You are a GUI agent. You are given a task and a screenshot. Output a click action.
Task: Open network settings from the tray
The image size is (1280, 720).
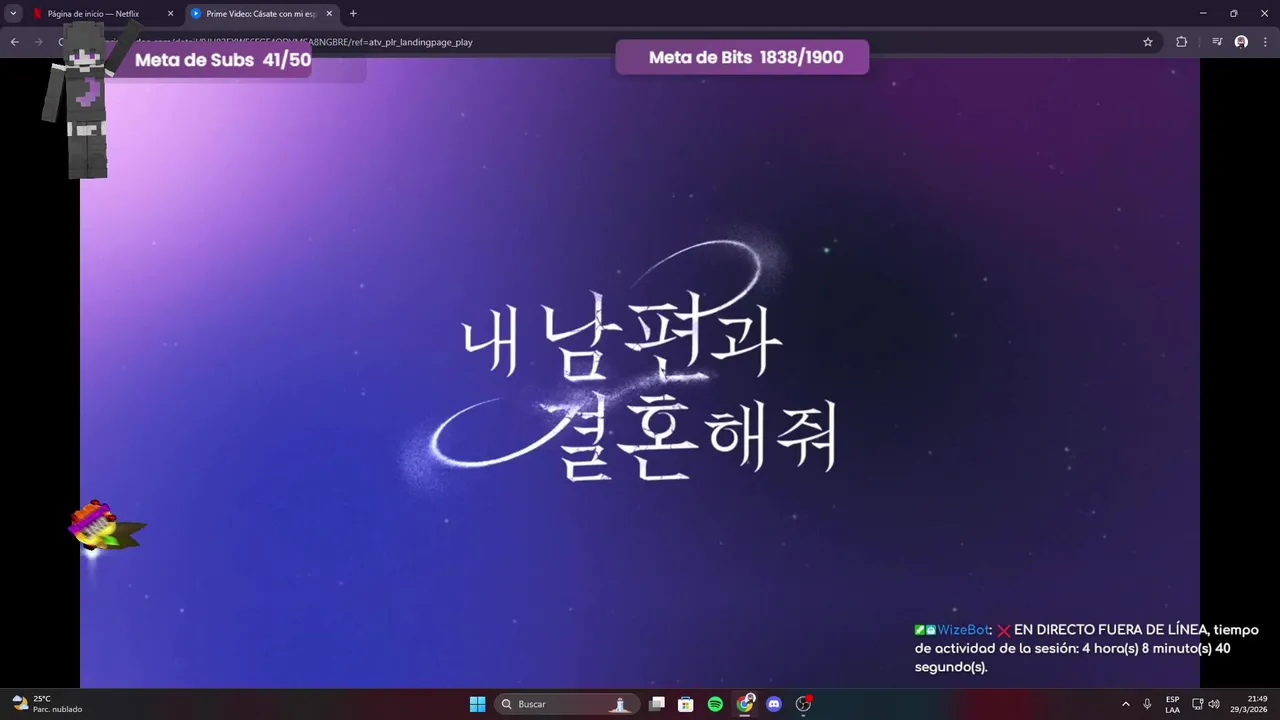(x=1198, y=704)
